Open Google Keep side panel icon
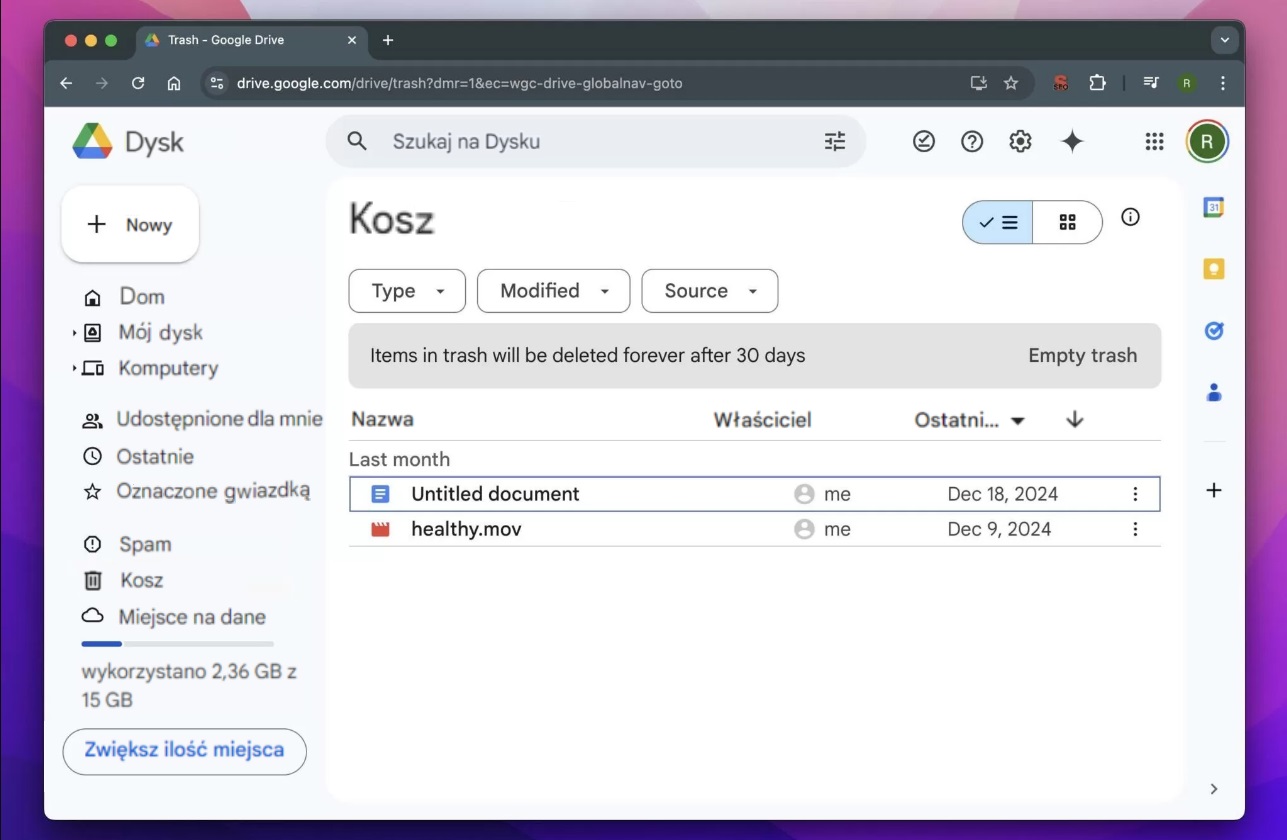The image size is (1287, 840). 1214,269
